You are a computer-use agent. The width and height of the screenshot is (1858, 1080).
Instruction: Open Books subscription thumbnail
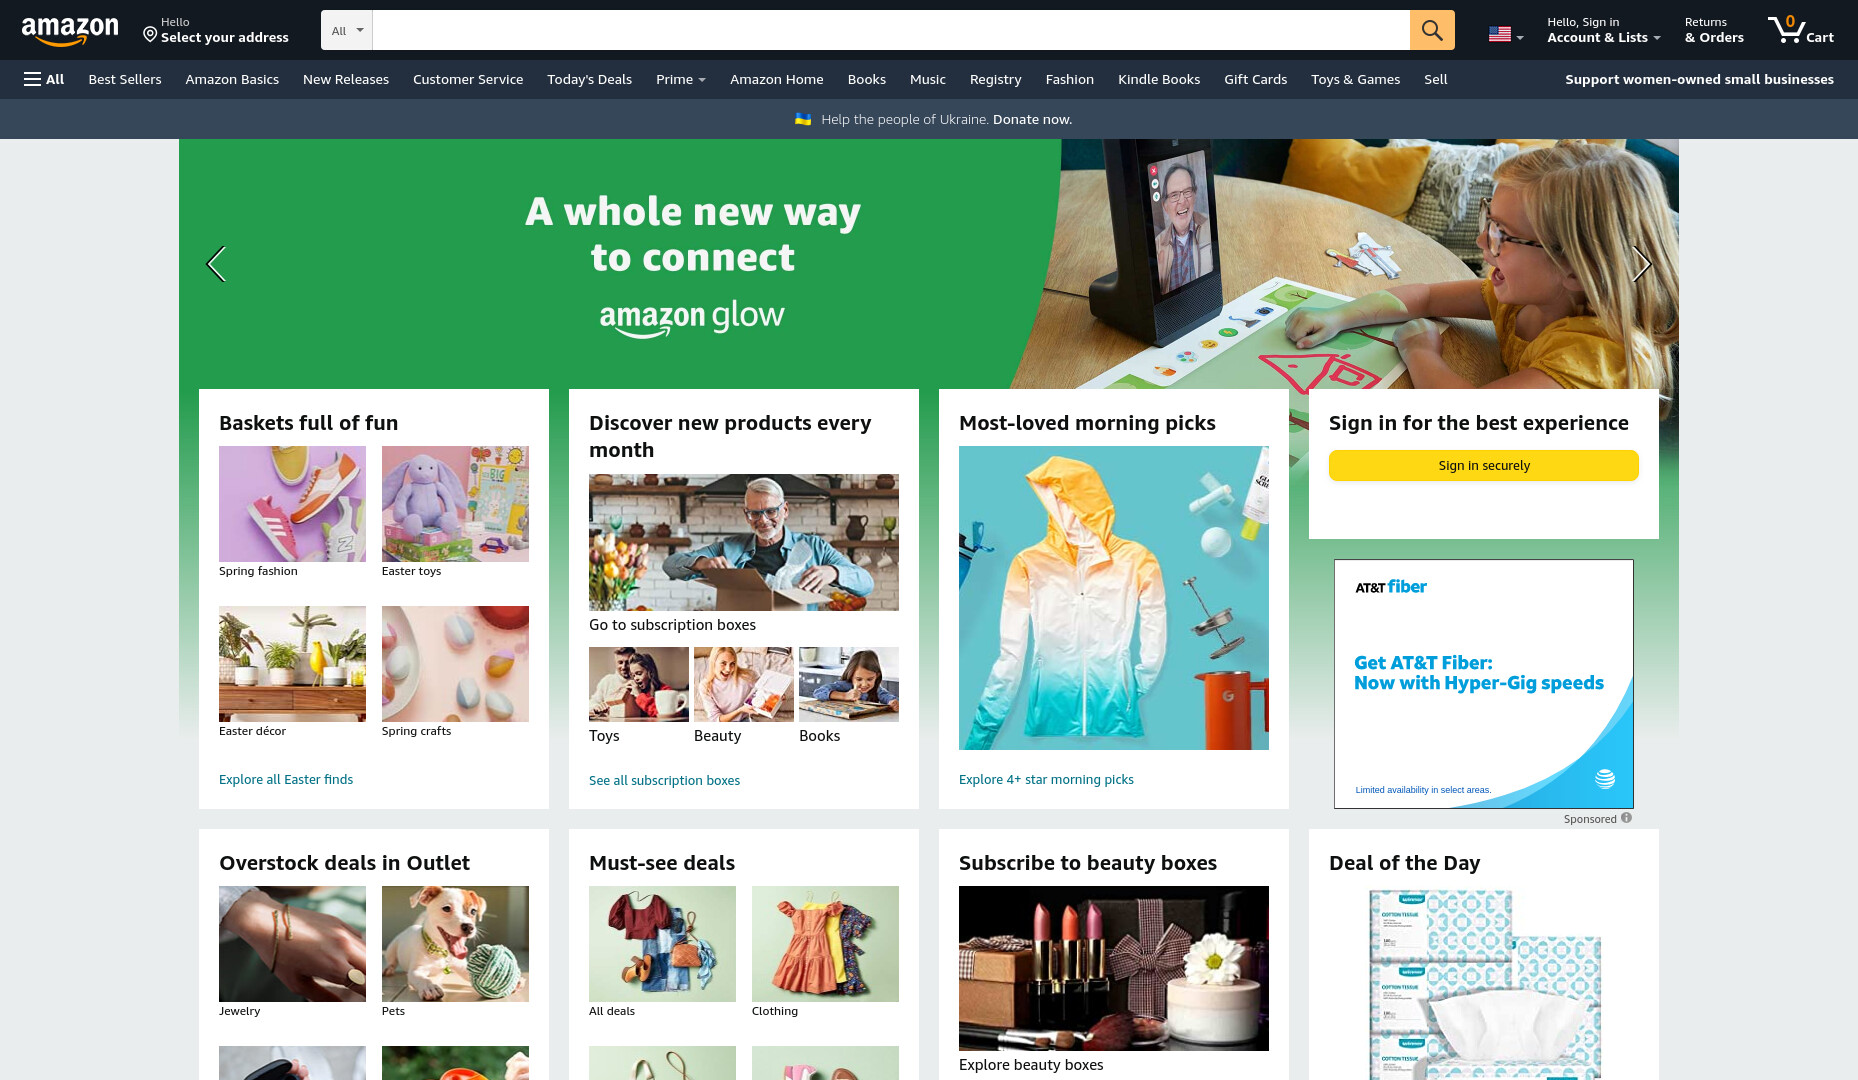[849, 684]
